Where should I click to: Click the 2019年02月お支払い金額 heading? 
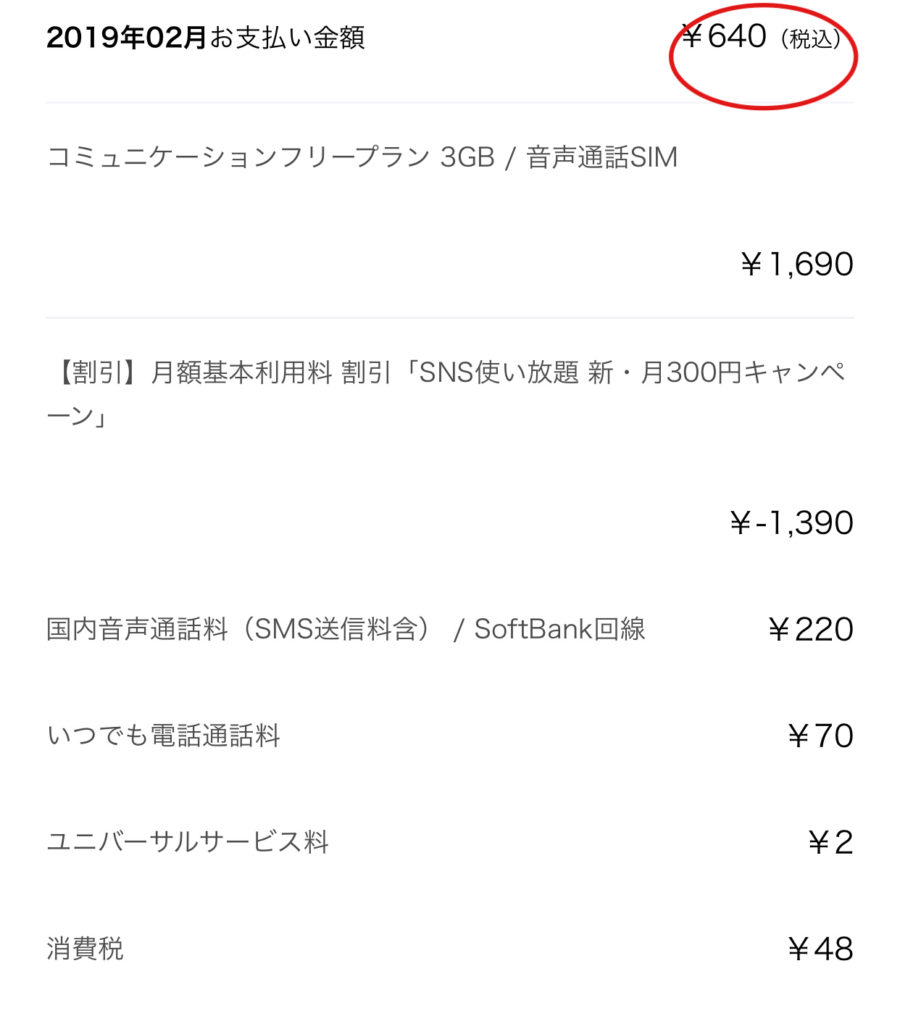(205, 37)
